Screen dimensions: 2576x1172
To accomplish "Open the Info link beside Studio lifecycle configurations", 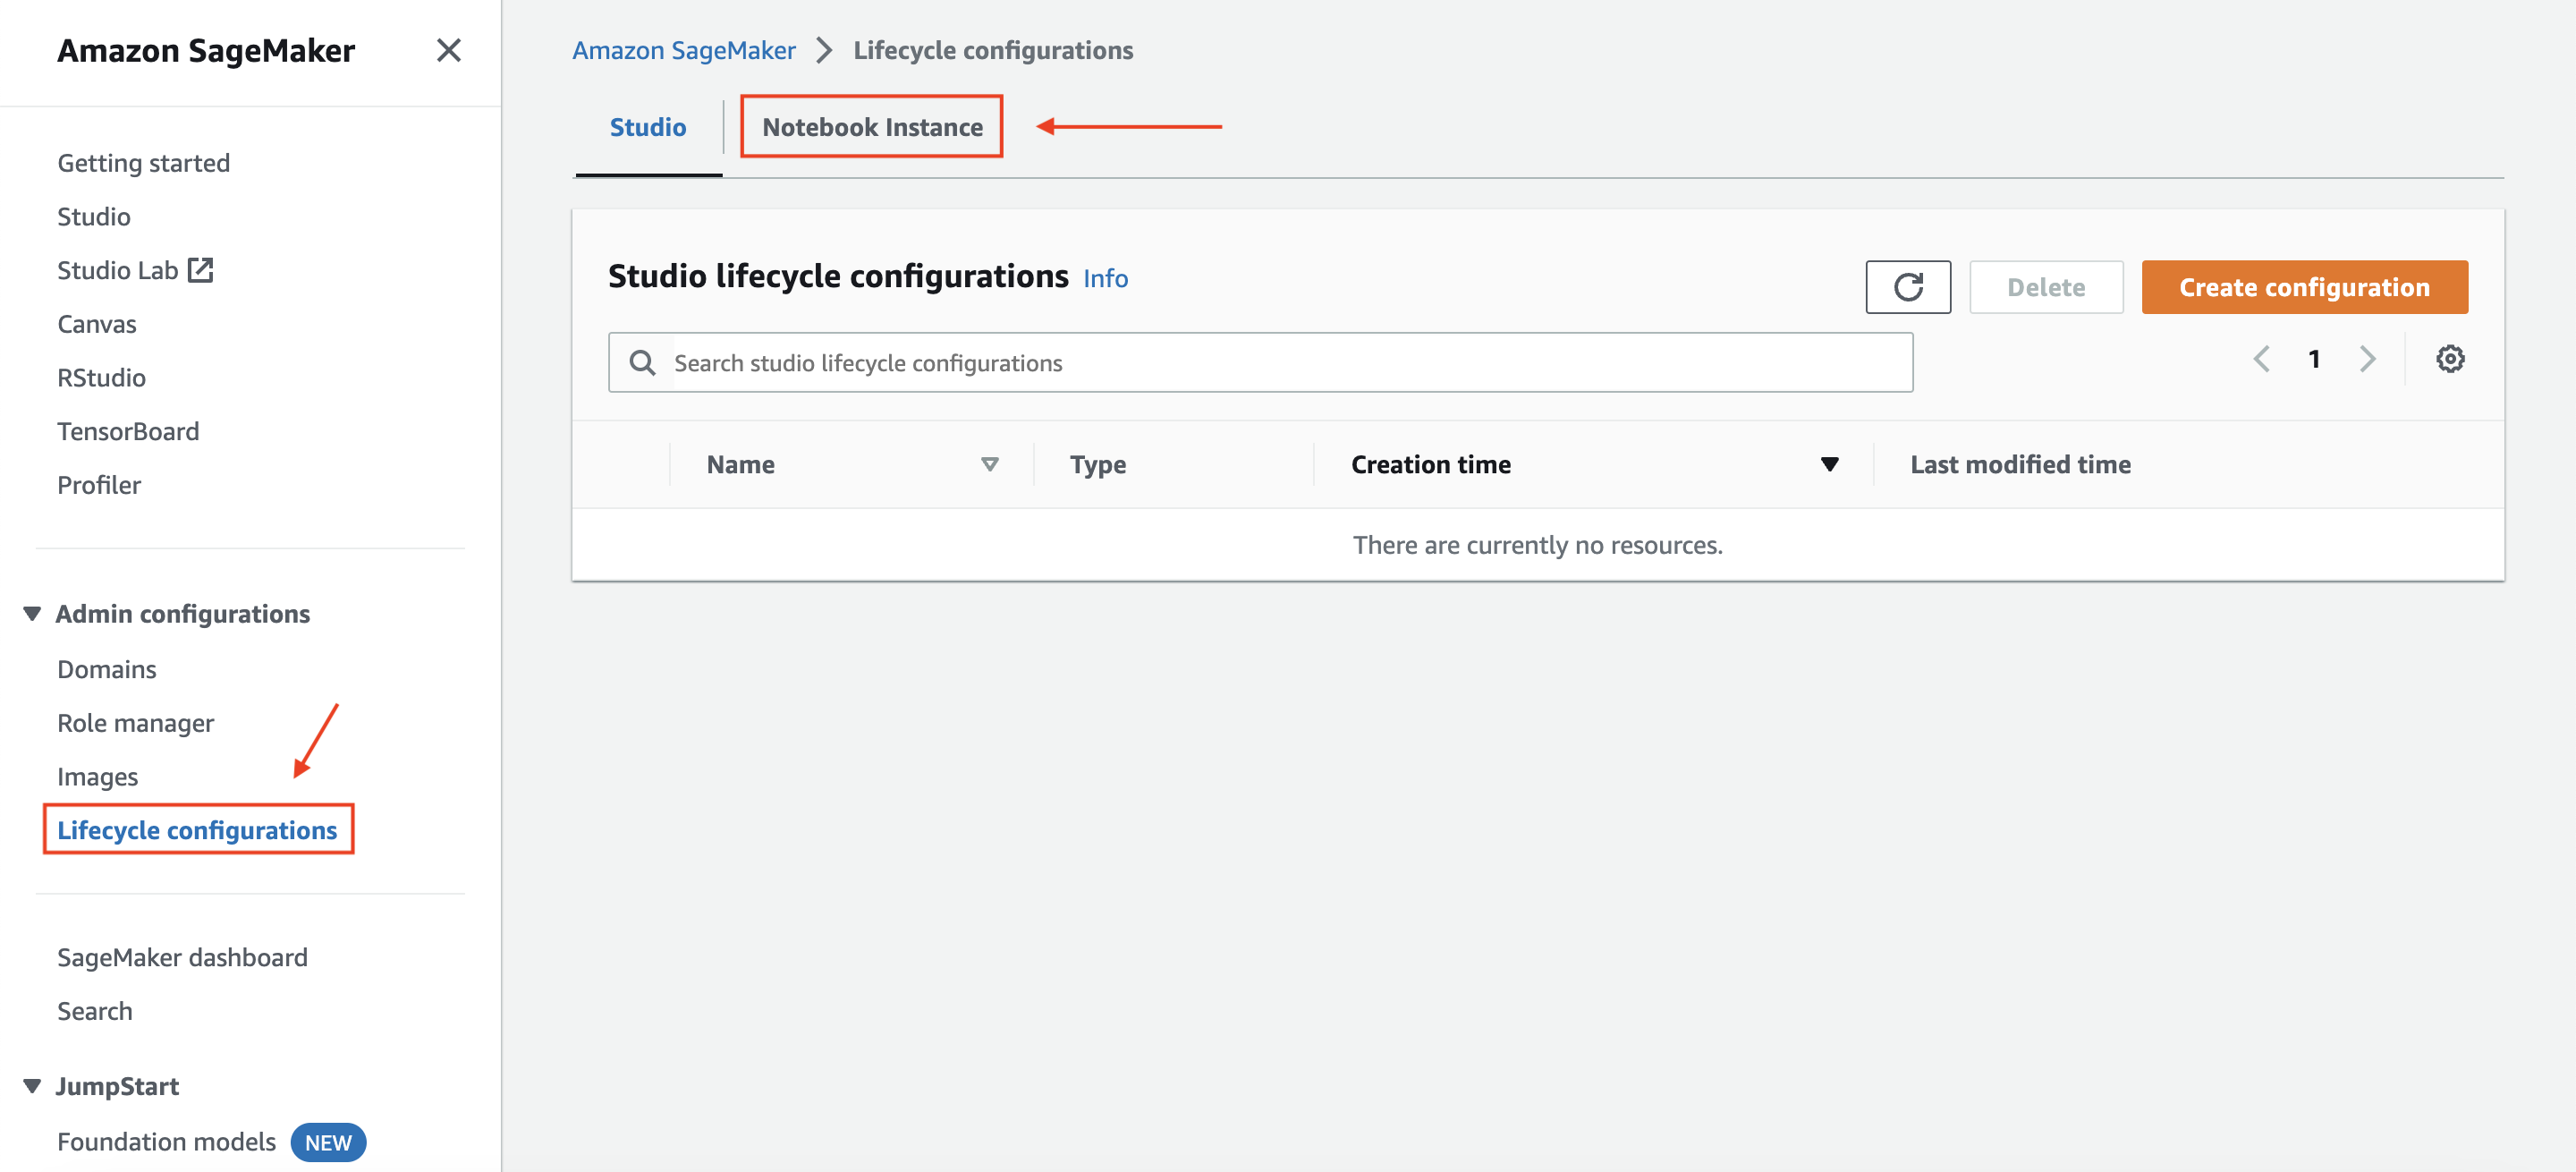I will point(1104,278).
